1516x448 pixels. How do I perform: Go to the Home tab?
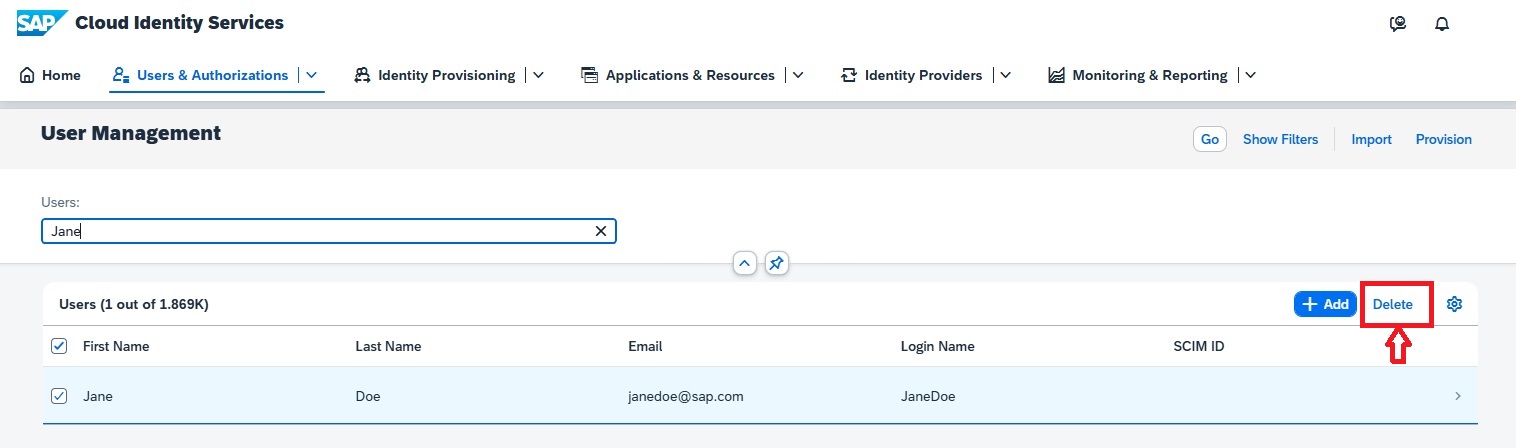tap(50, 75)
